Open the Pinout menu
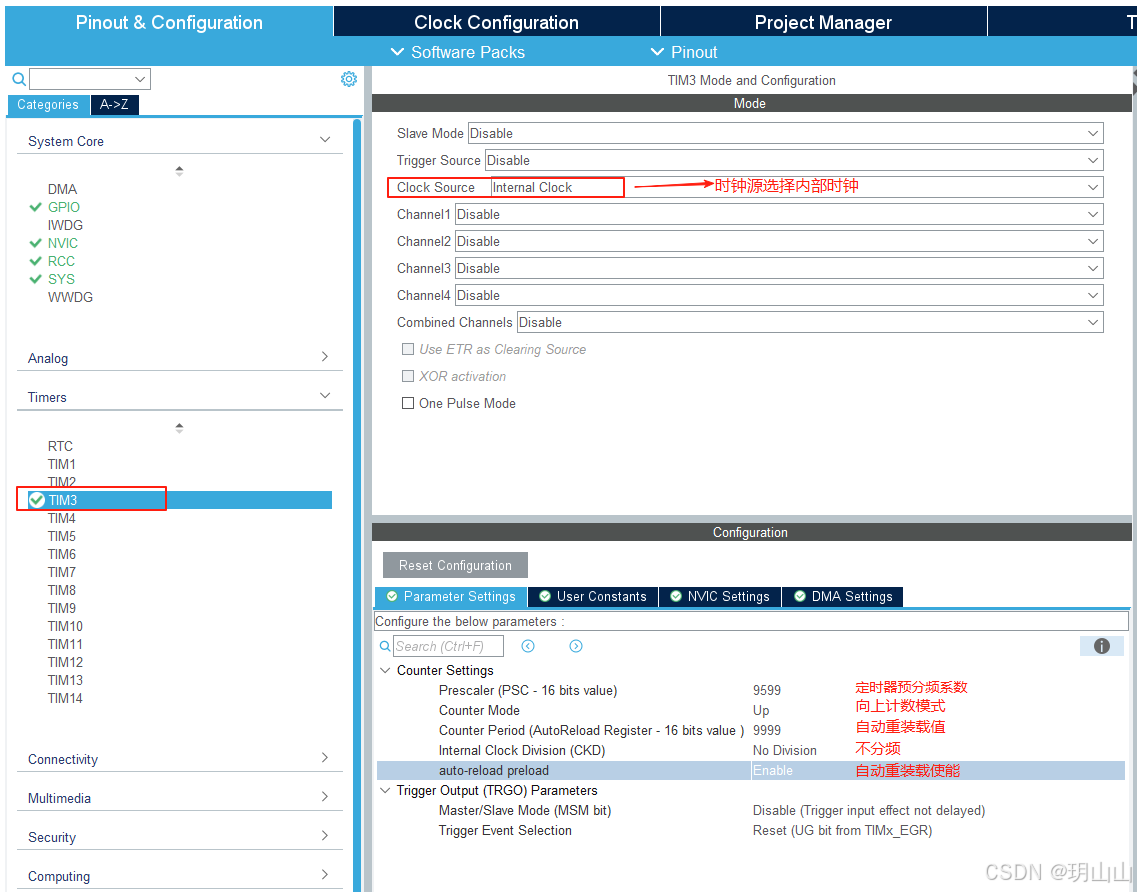1137x892 pixels. (684, 52)
